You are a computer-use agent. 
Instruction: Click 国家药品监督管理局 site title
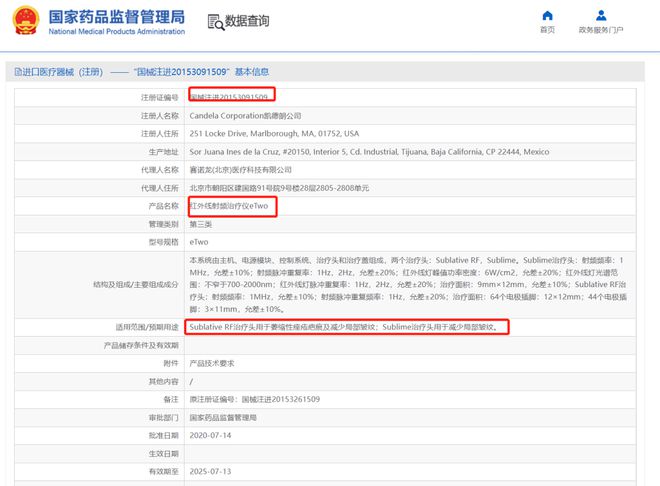117,17
